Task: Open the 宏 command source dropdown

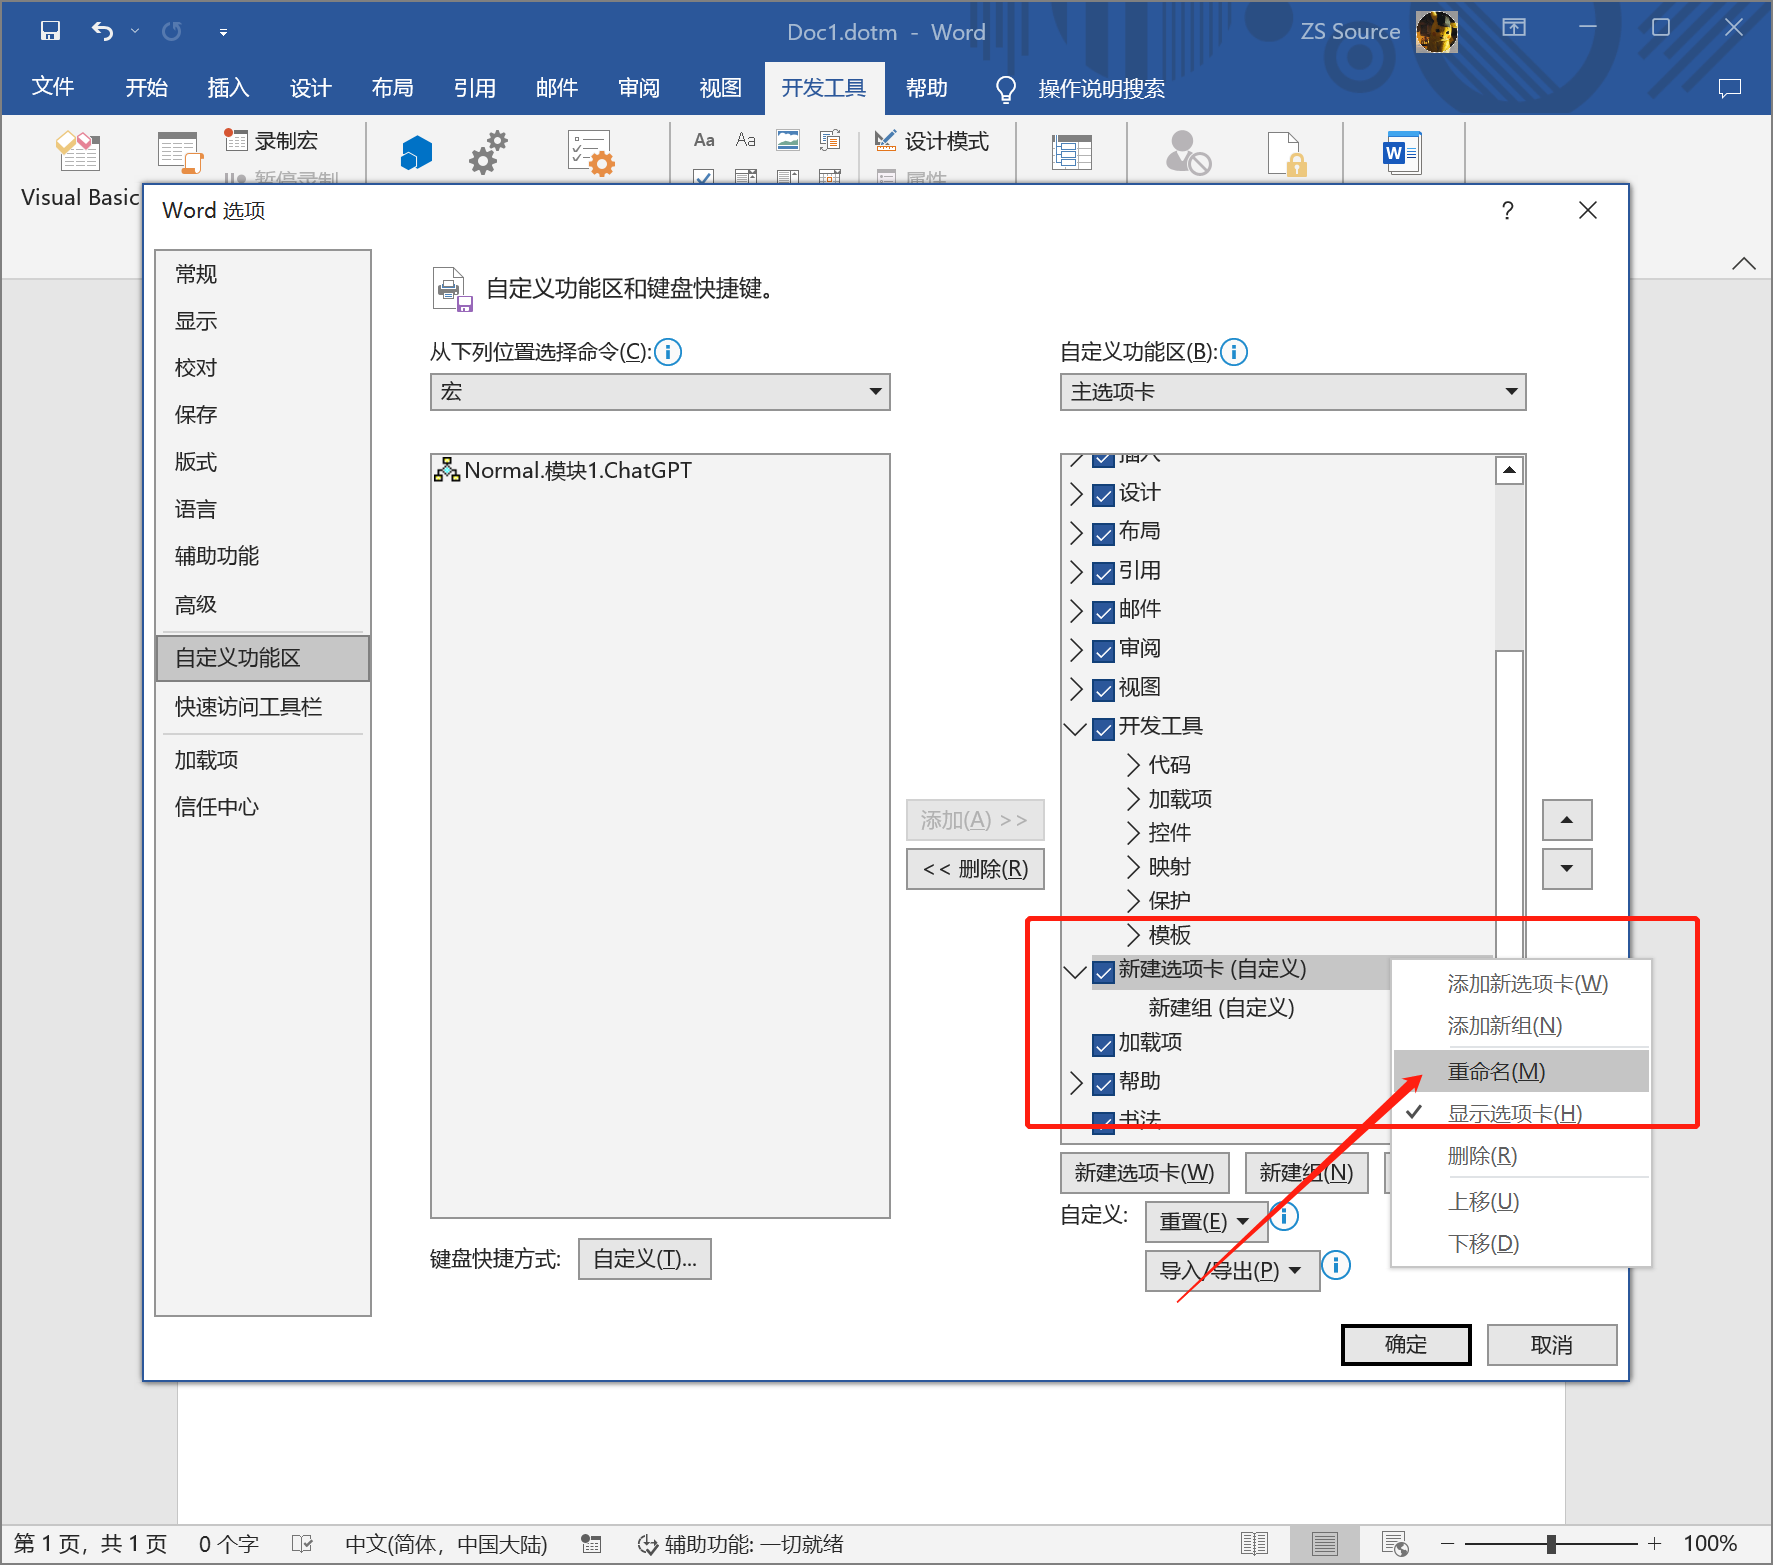Action: tap(660, 392)
